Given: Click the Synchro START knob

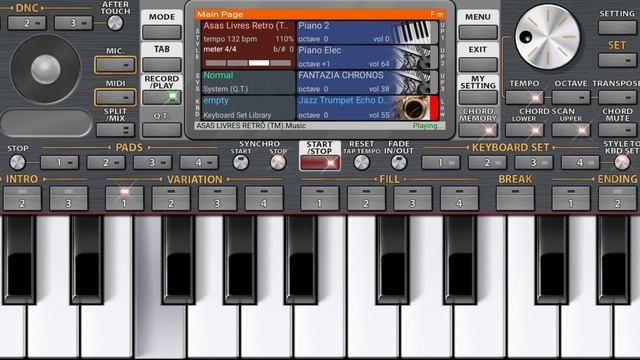Looking at the screenshot, I should [240, 162].
